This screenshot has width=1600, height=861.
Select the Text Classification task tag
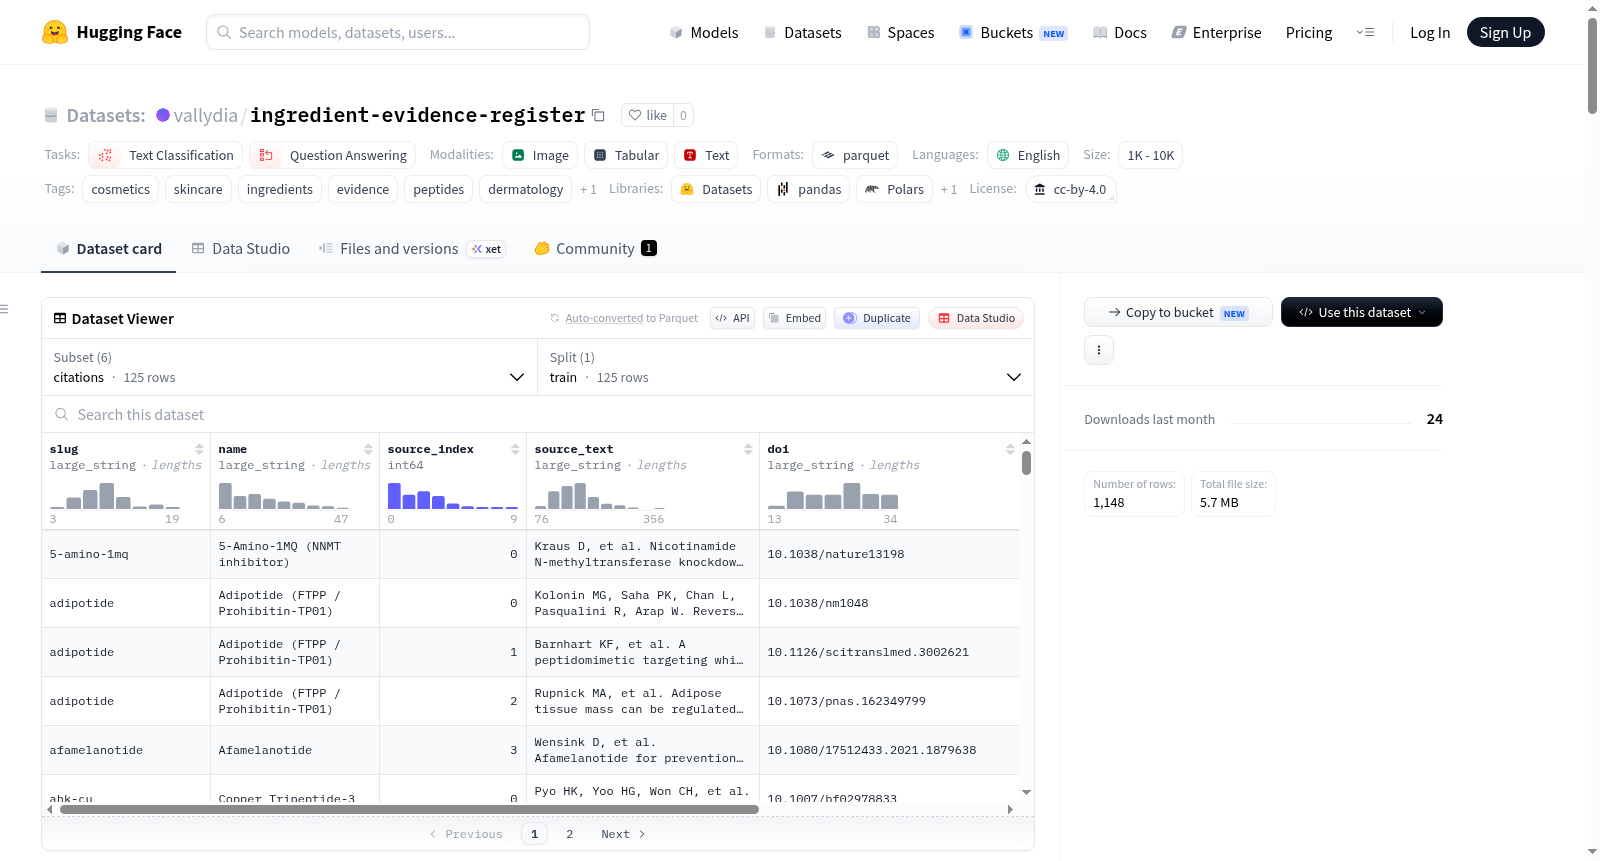(166, 155)
